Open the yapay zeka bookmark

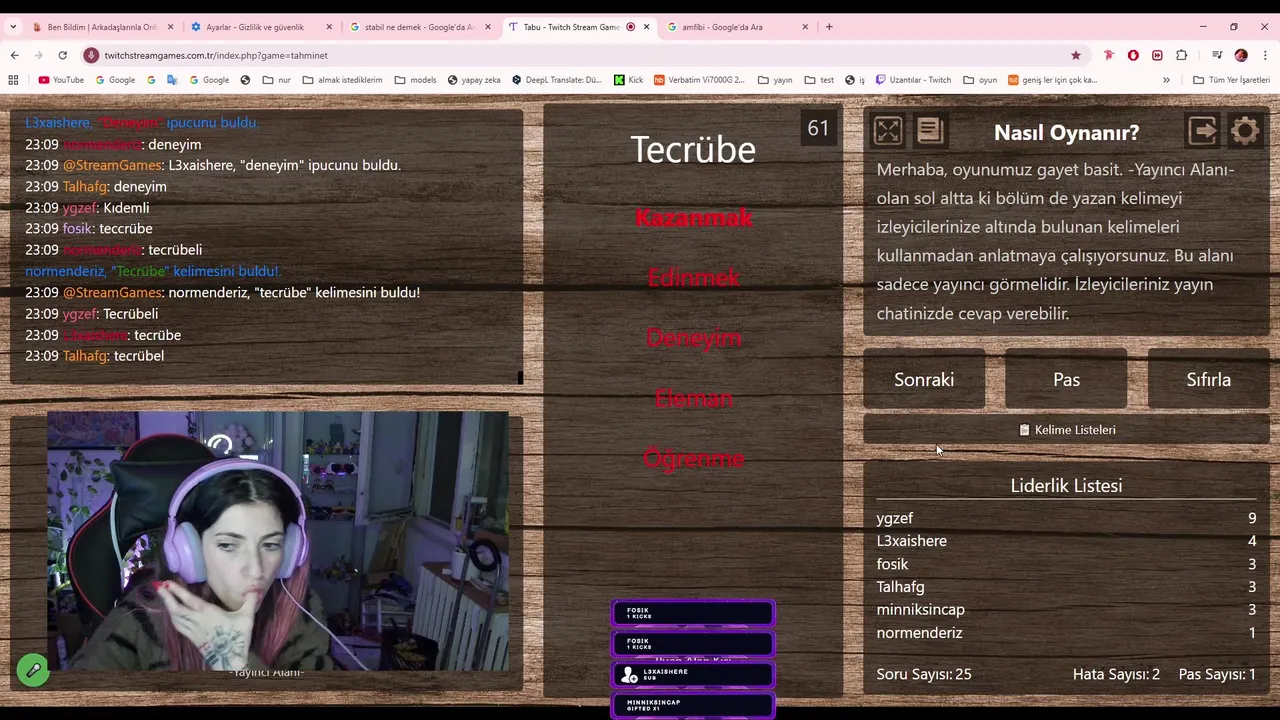point(474,80)
